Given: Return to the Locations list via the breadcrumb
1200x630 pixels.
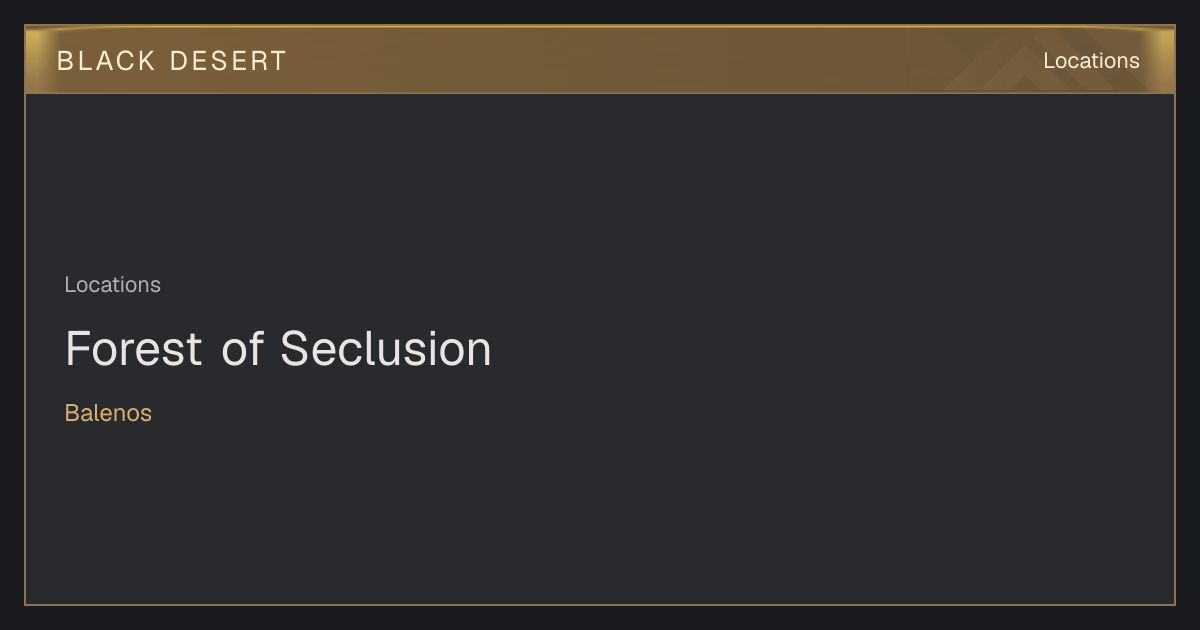Looking at the screenshot, I should click(x=112, y=285).
